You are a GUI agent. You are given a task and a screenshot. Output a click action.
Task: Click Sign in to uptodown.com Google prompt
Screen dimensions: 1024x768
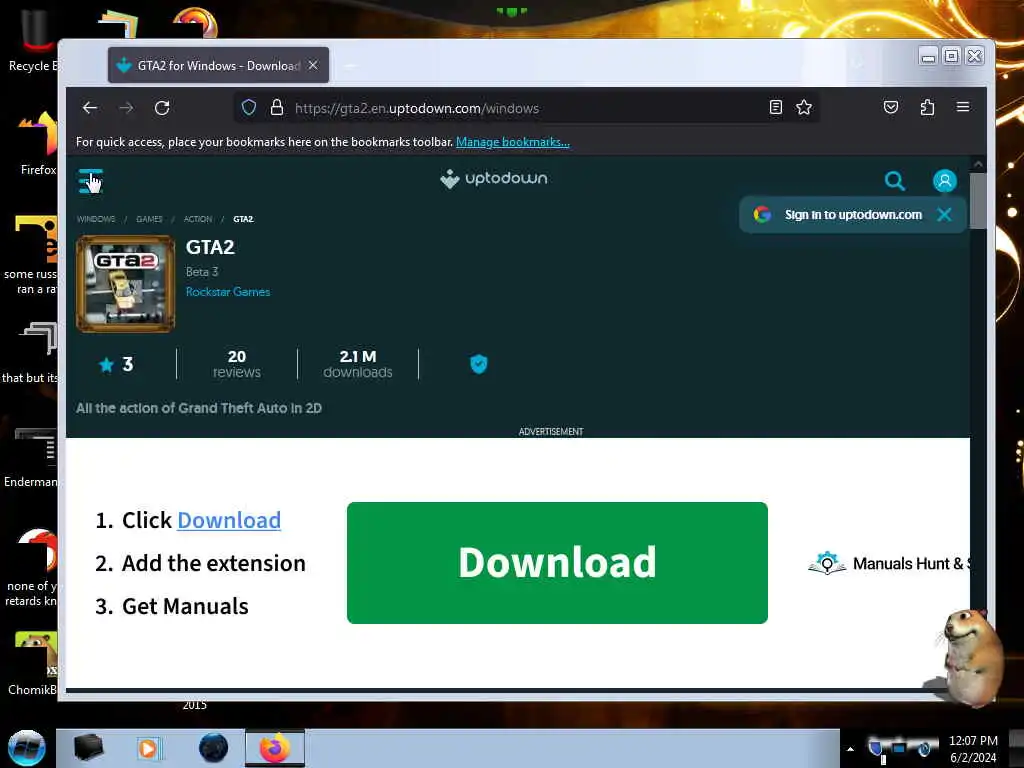853,215
